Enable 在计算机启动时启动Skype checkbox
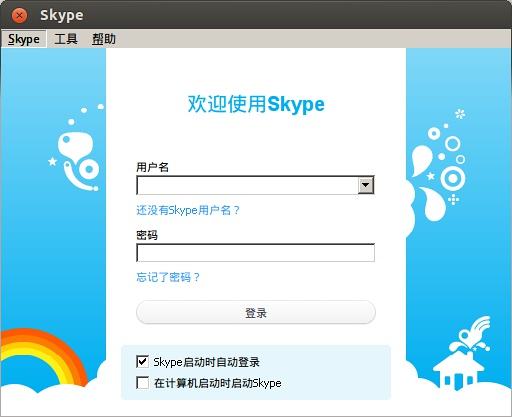This screenshot has height=417, width=512. pos(142,383)
